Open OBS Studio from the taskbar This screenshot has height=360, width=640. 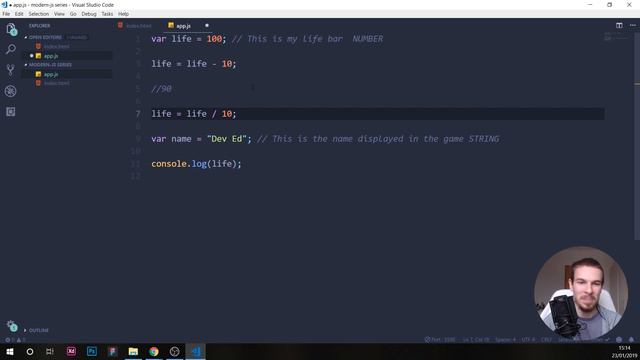[x=175, y=351]
